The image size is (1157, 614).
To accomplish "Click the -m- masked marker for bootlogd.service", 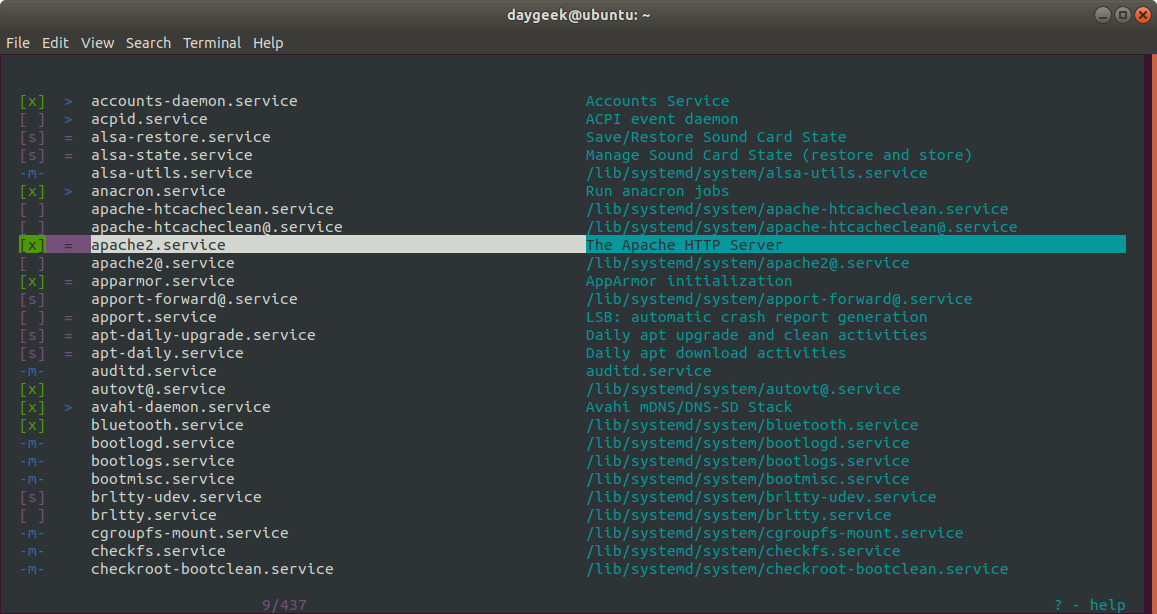I will pos(32,443).
